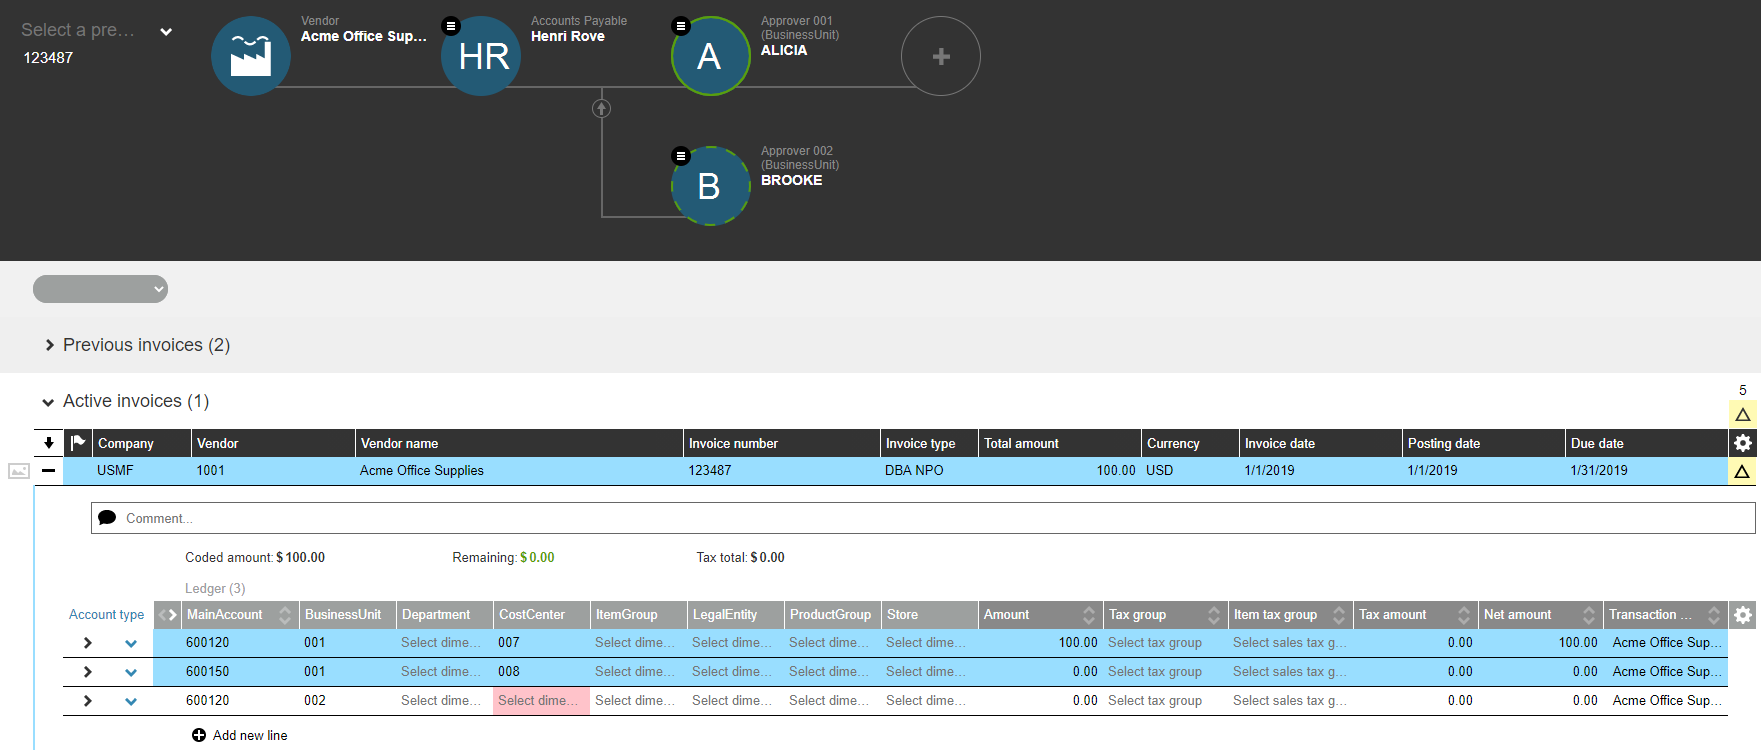Click approver BROOKE avatar circle
Image resolution: width=1761 pixels, height=750 pixels.
[711, 186]
